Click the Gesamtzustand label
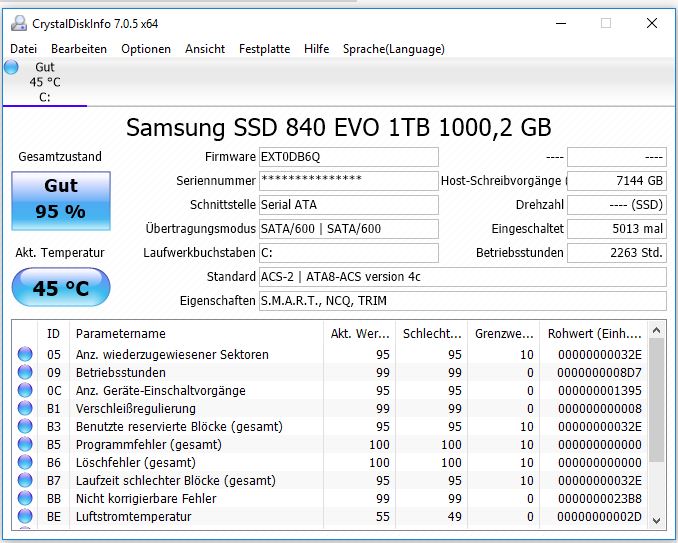Screen dimensions: 678x543 pos(60,157)
